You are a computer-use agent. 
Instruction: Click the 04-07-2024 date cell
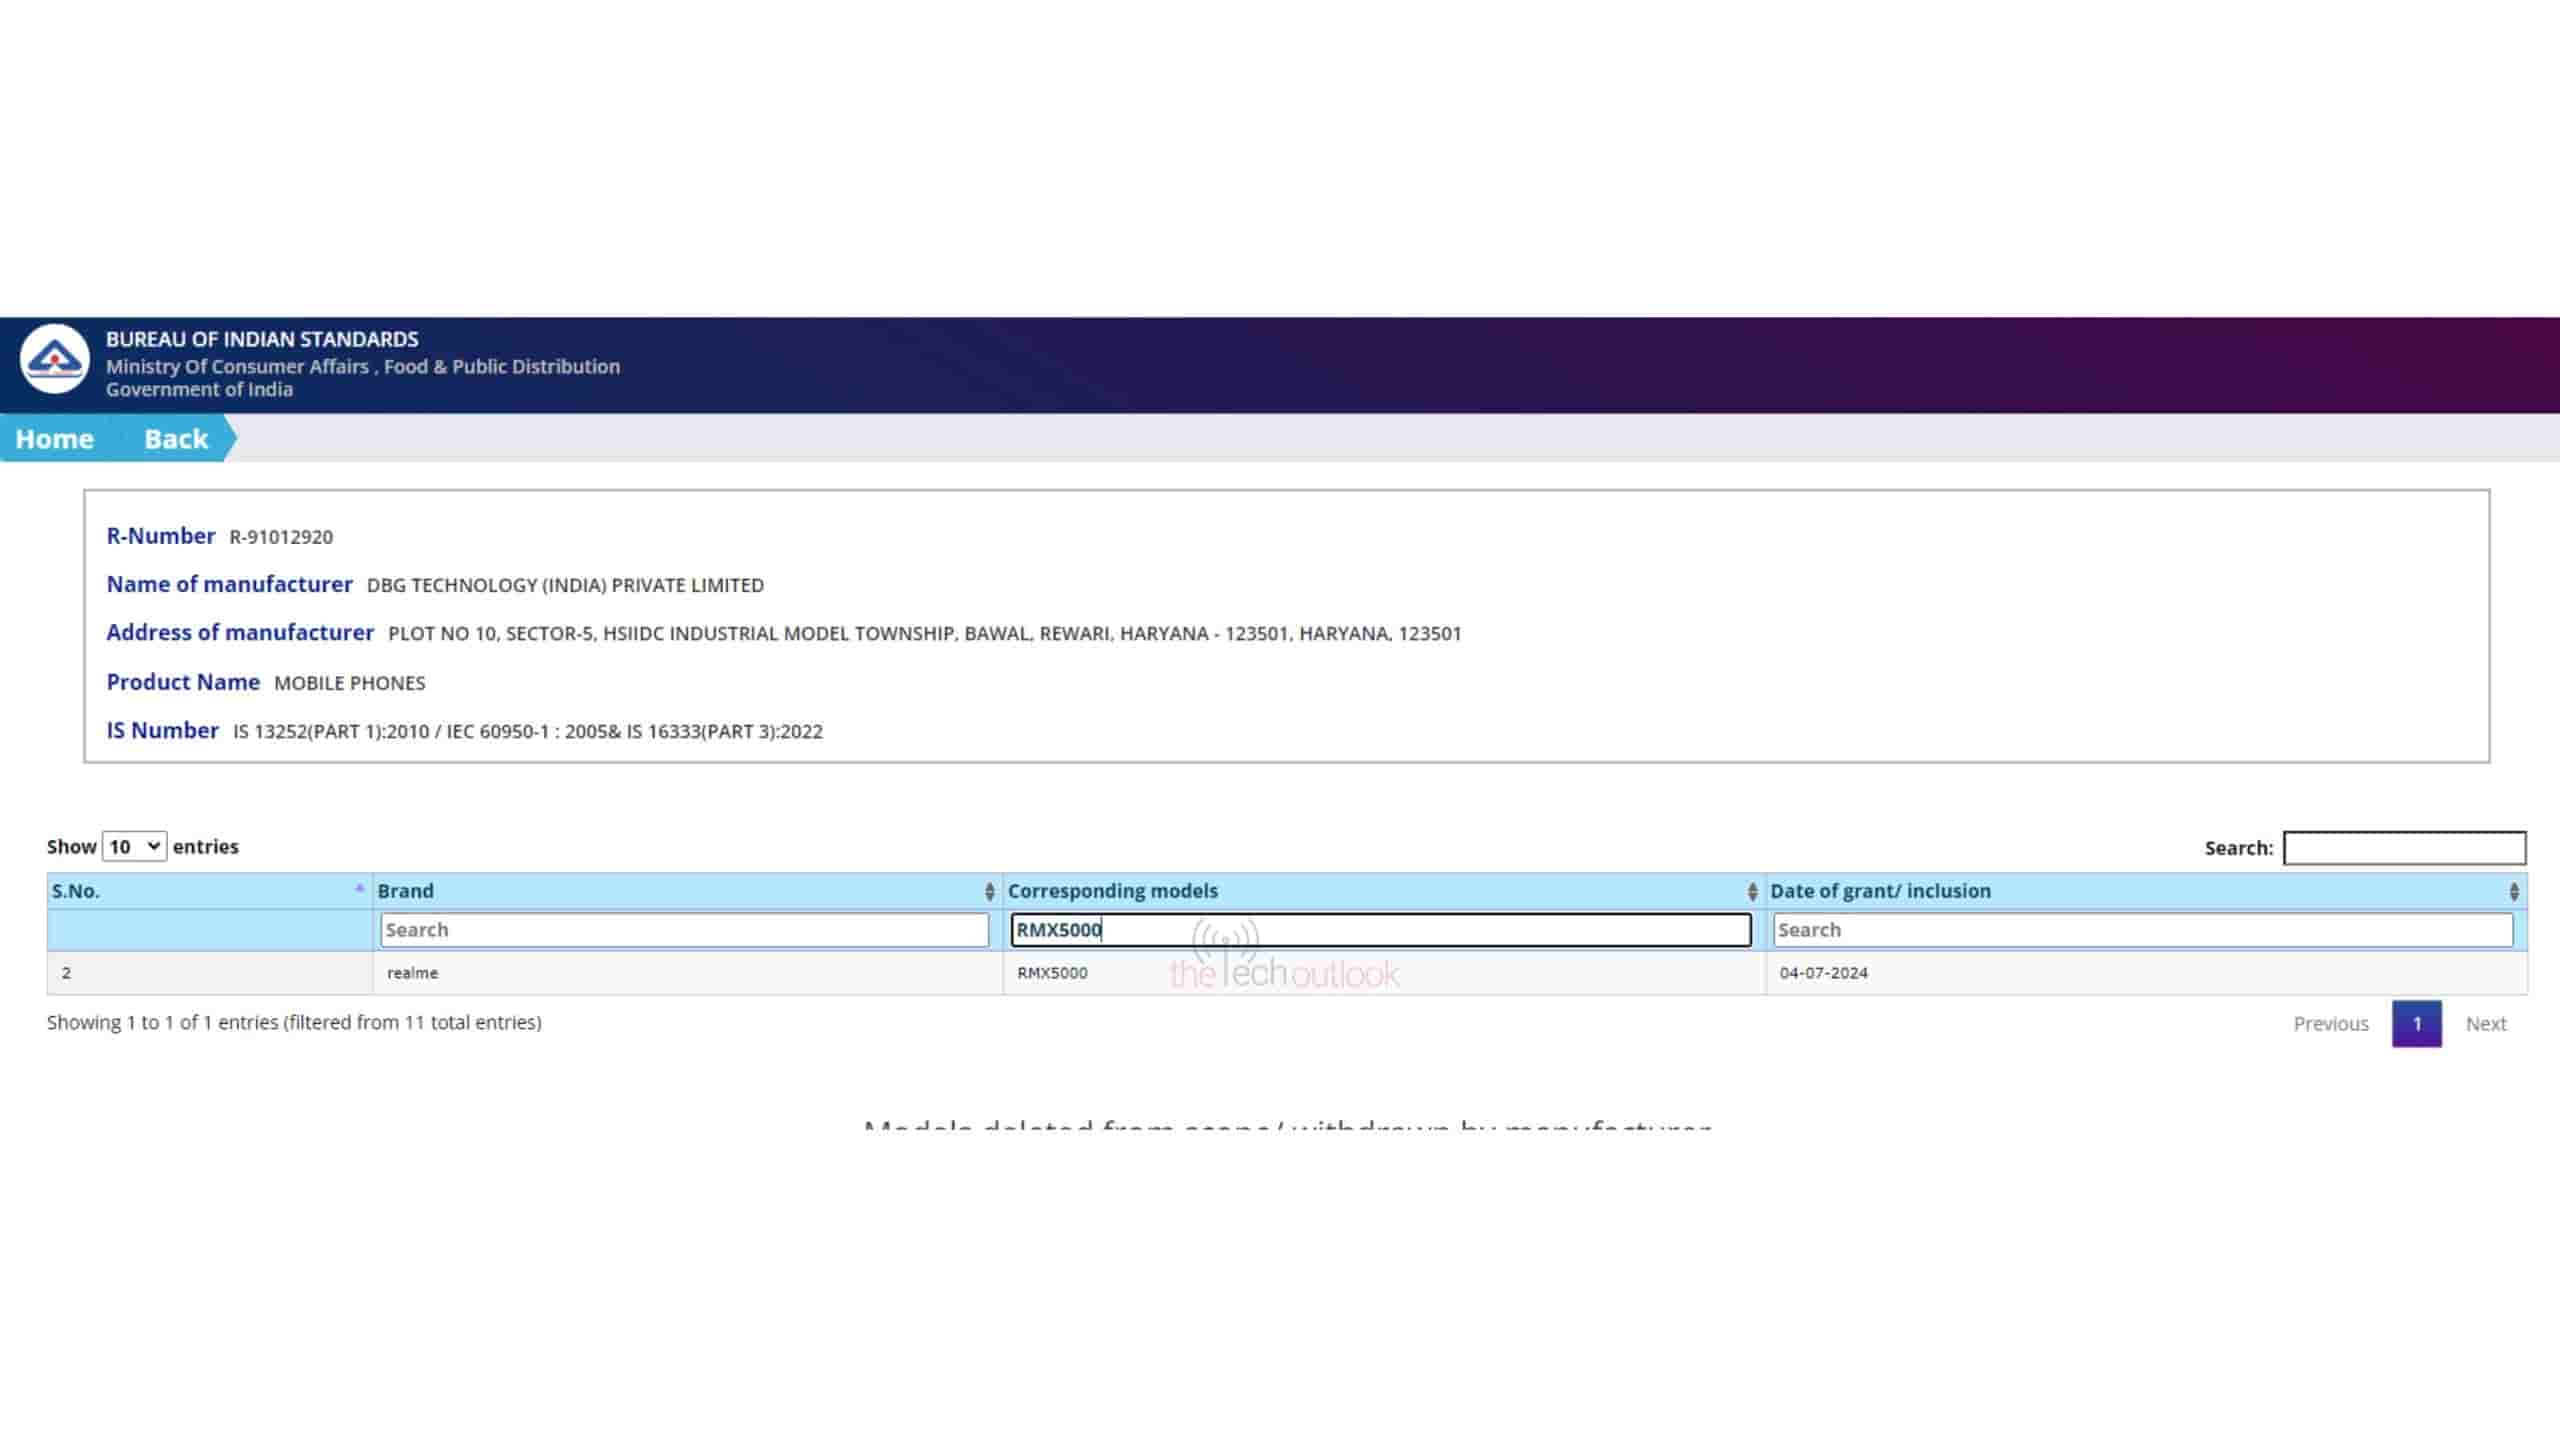(1823, 973)
